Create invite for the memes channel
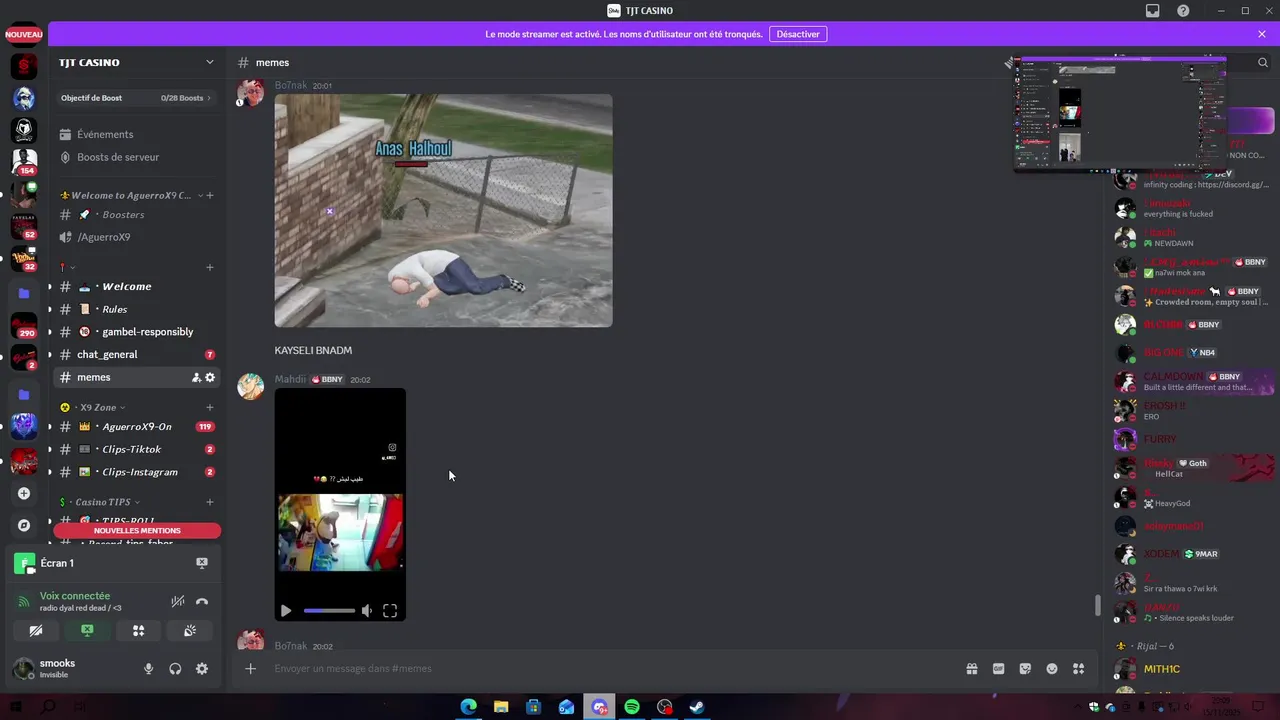The width and height of the screenshot is (1280, 720). 196,377
